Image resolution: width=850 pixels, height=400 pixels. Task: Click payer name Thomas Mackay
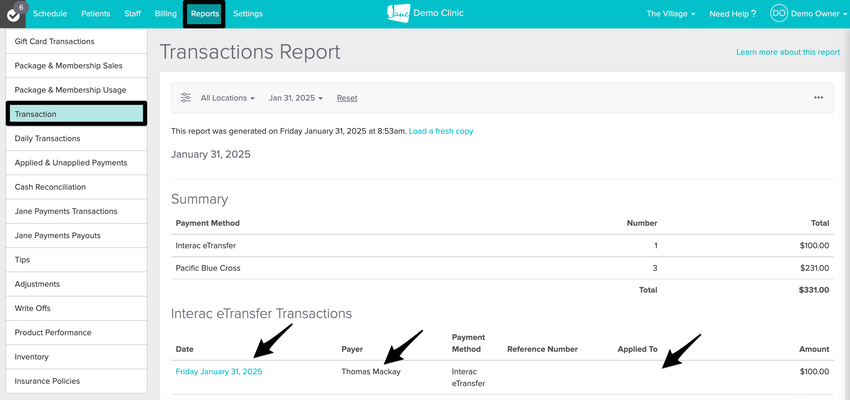[x=371, y=372]
